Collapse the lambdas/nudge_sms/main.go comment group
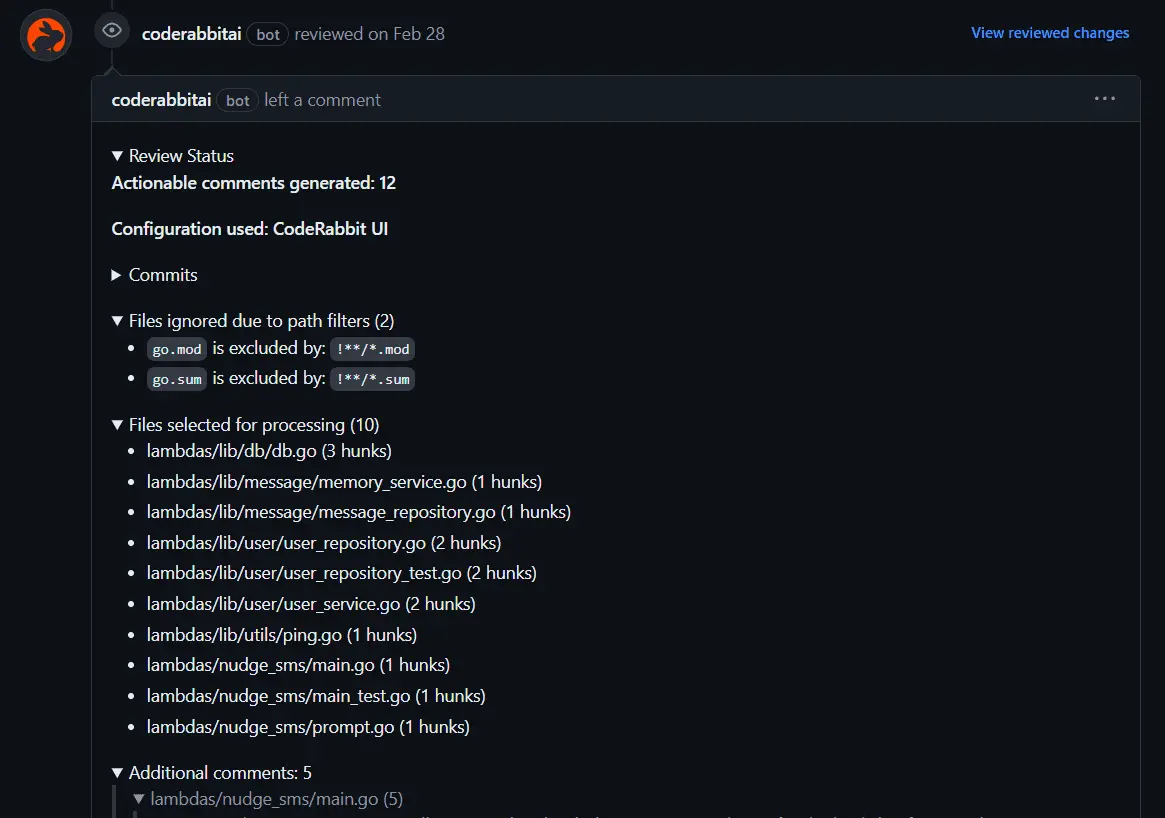 click(x=139, y=798)
